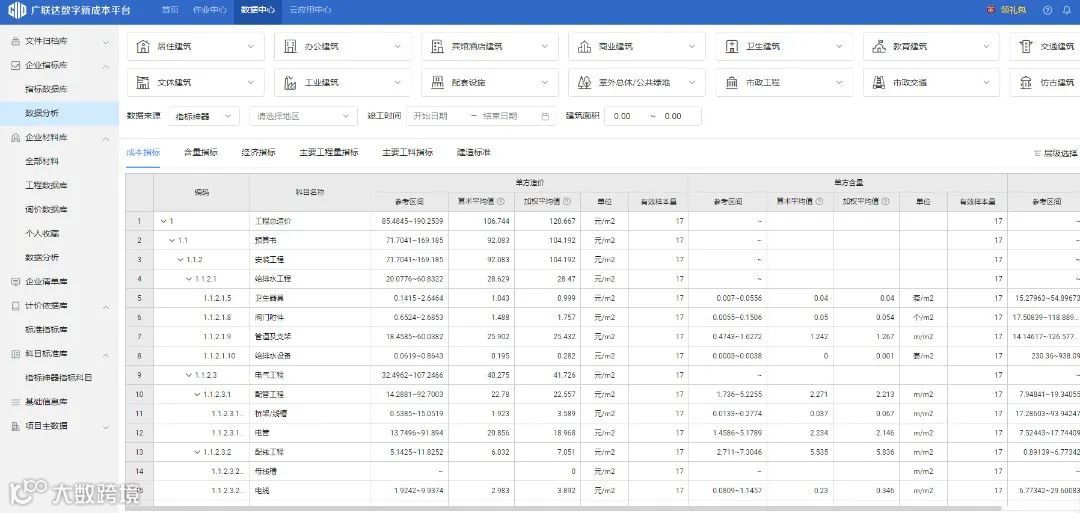The width and height of the screenshot is (1080, 513).
Task: Switch to the 含量指标 tab
Action: 201,153
